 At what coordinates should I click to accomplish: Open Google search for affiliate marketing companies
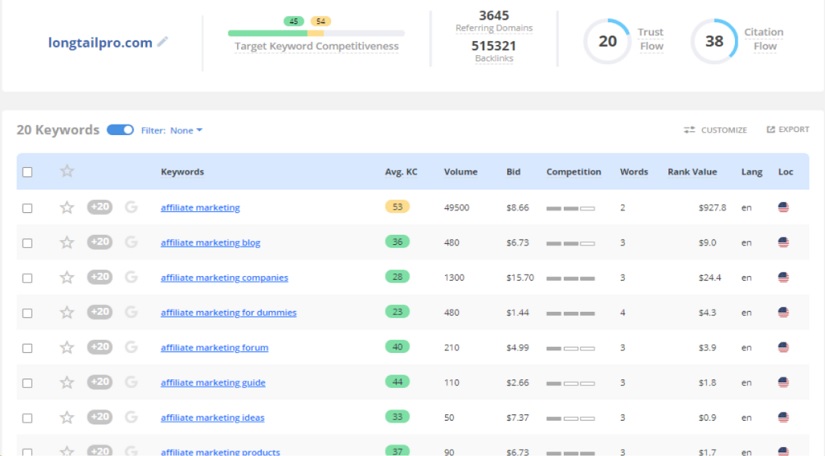pyautogui.click(x=131, y=277)
